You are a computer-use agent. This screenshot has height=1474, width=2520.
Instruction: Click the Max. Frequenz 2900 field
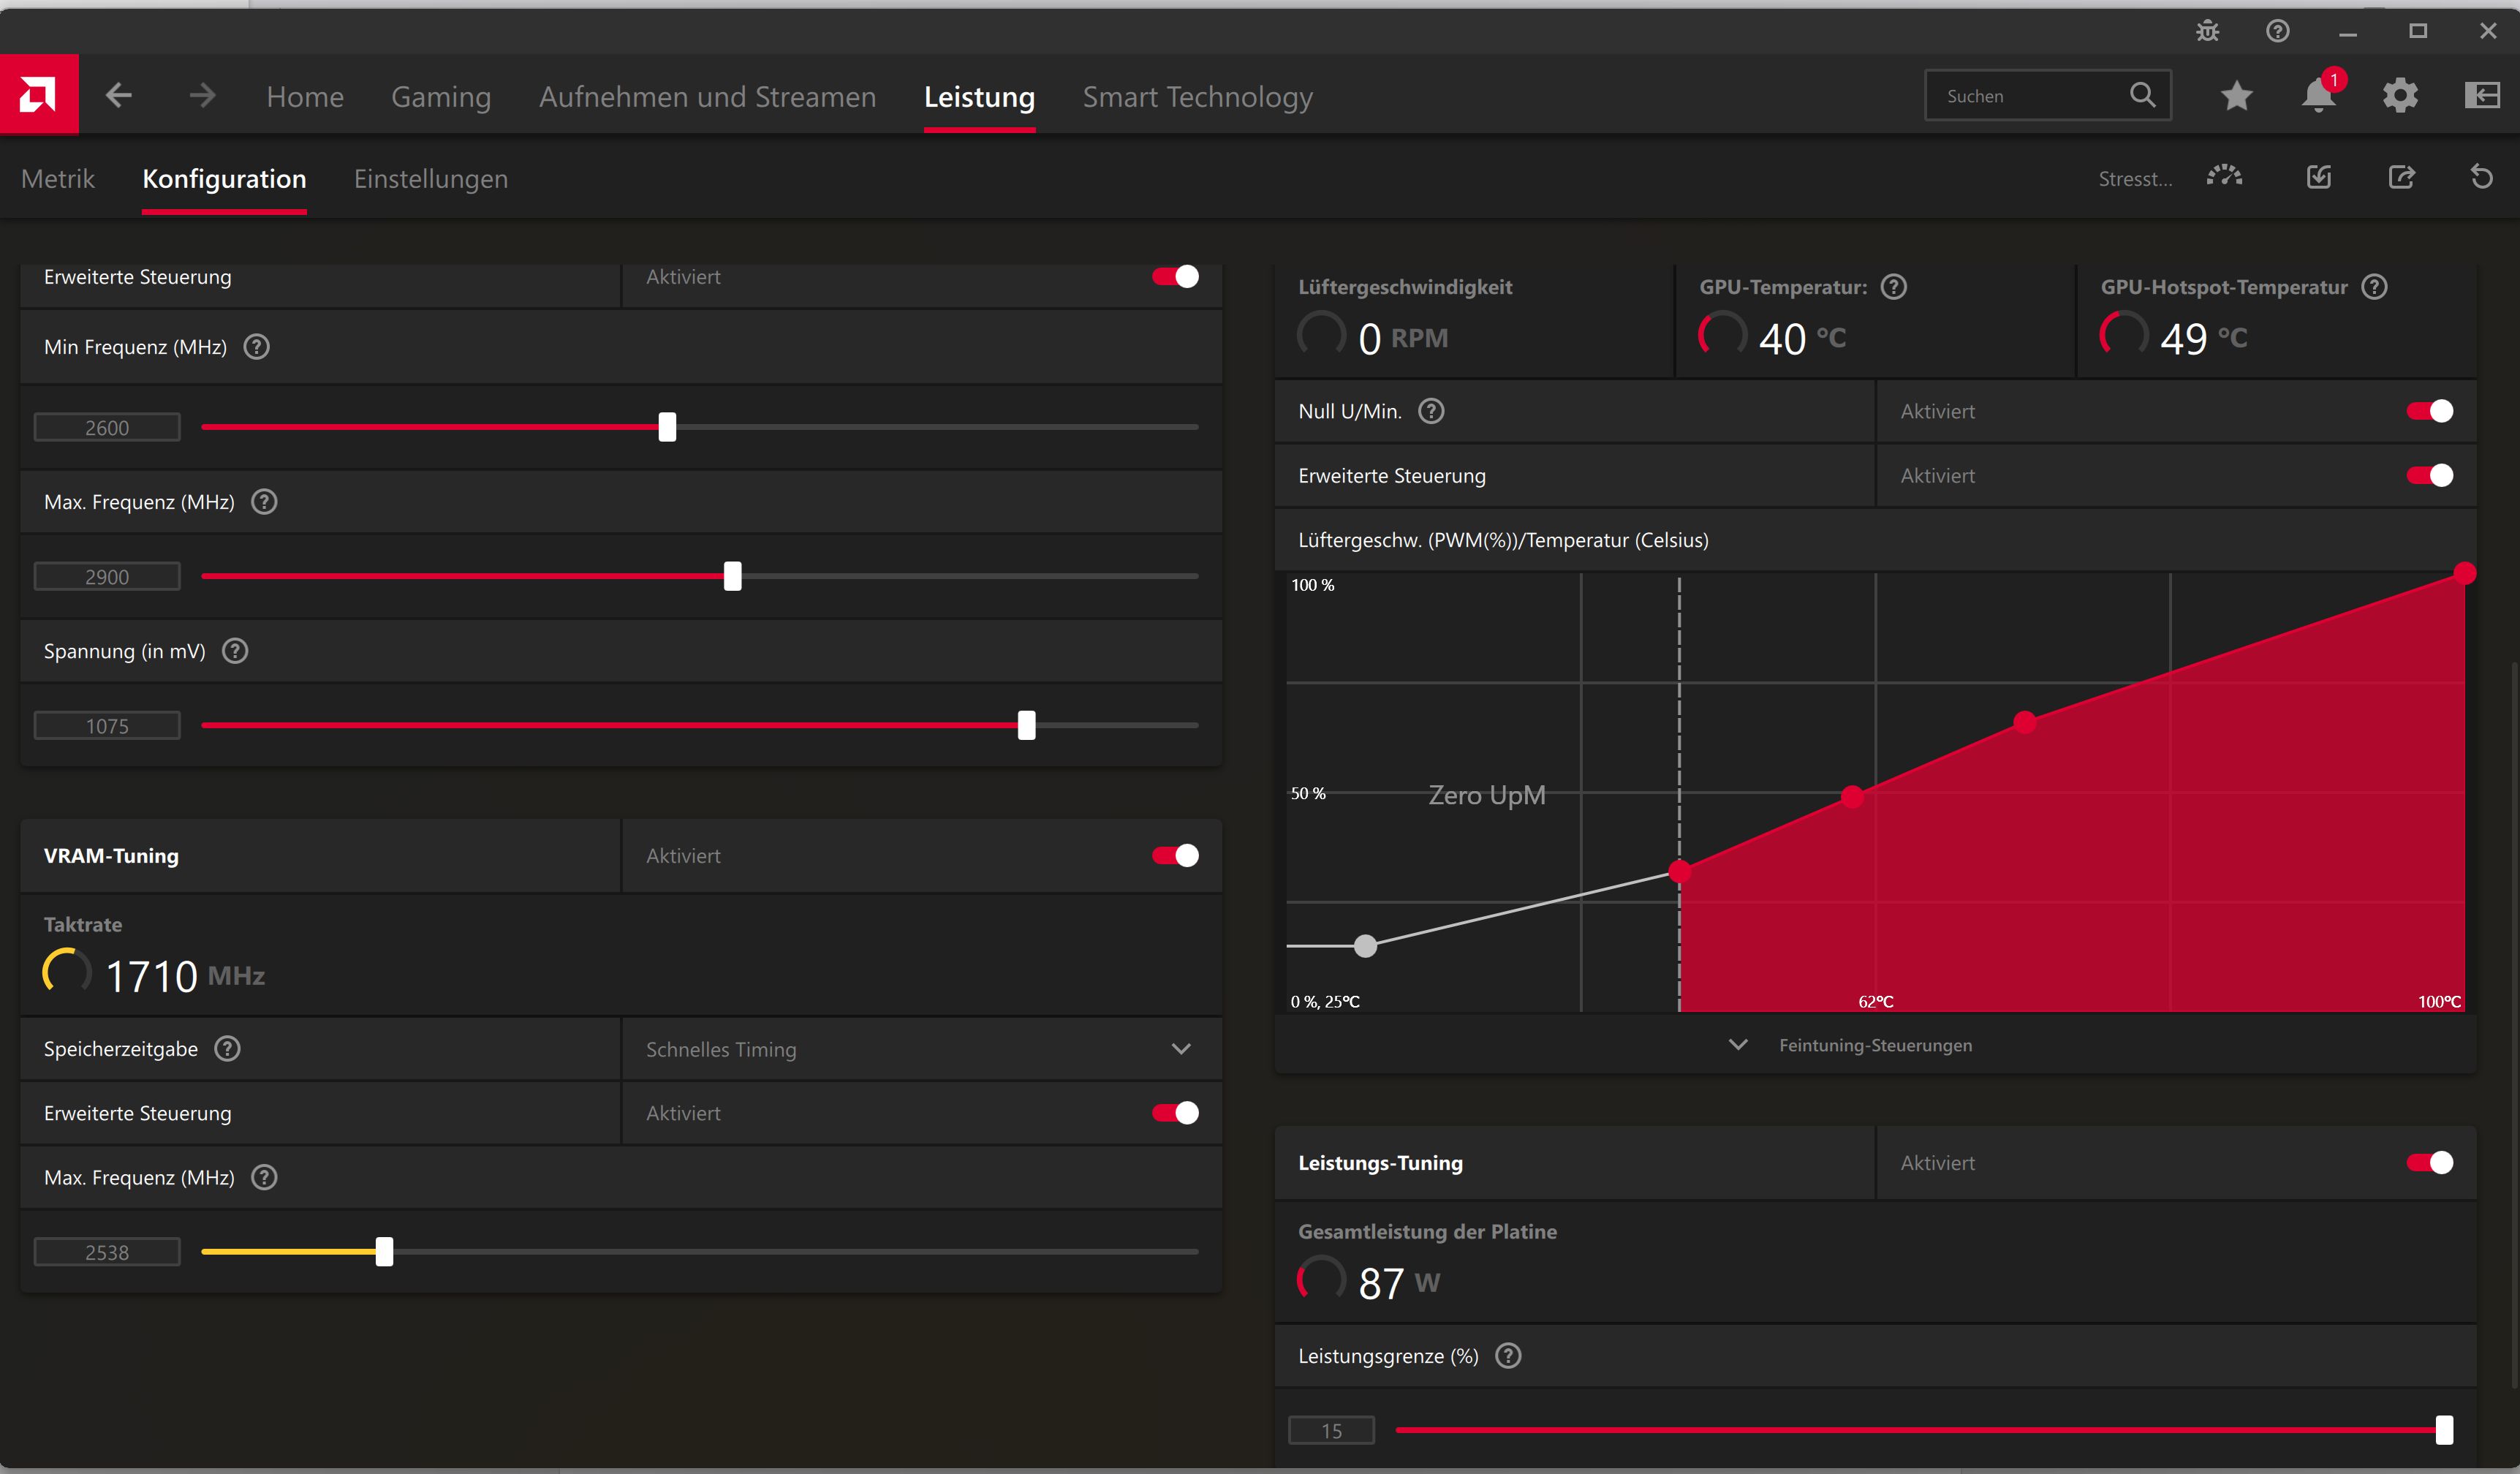(107, 577)
